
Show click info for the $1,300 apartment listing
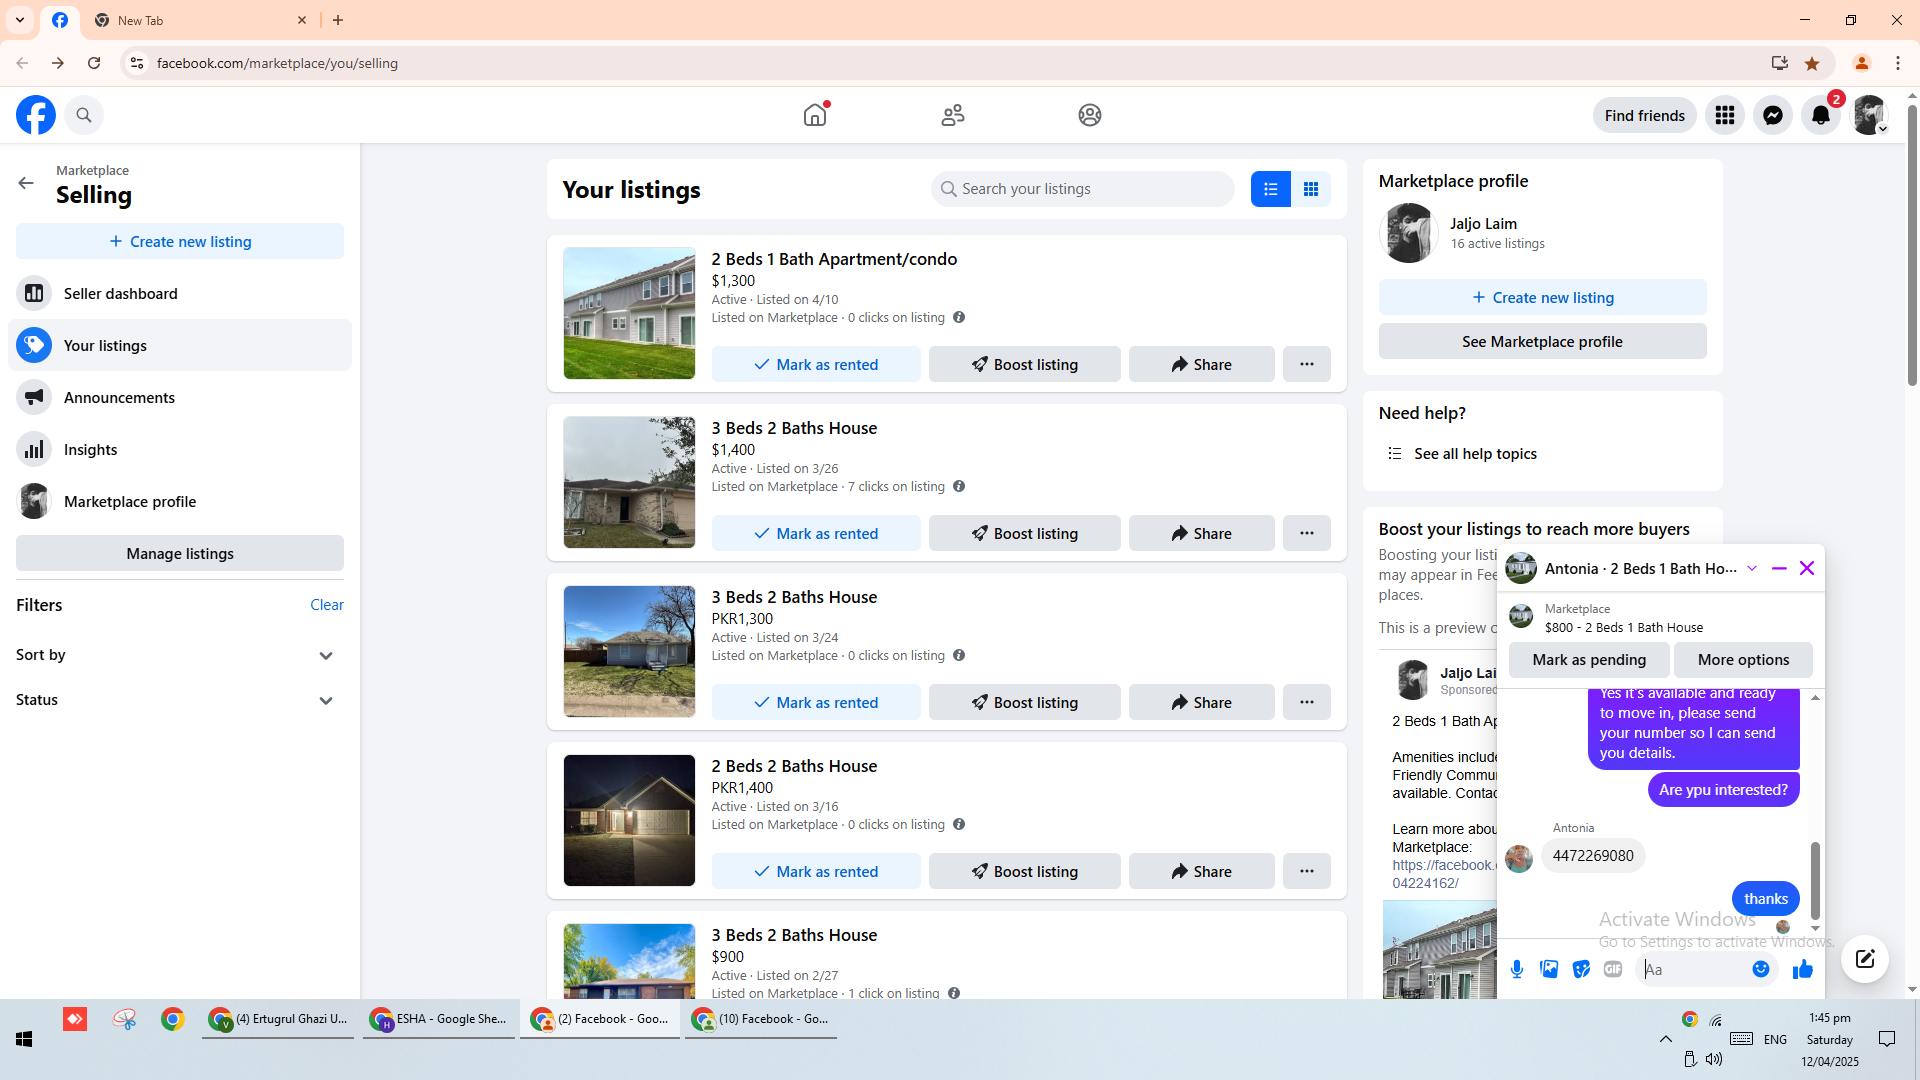click(x=959, y=317)
